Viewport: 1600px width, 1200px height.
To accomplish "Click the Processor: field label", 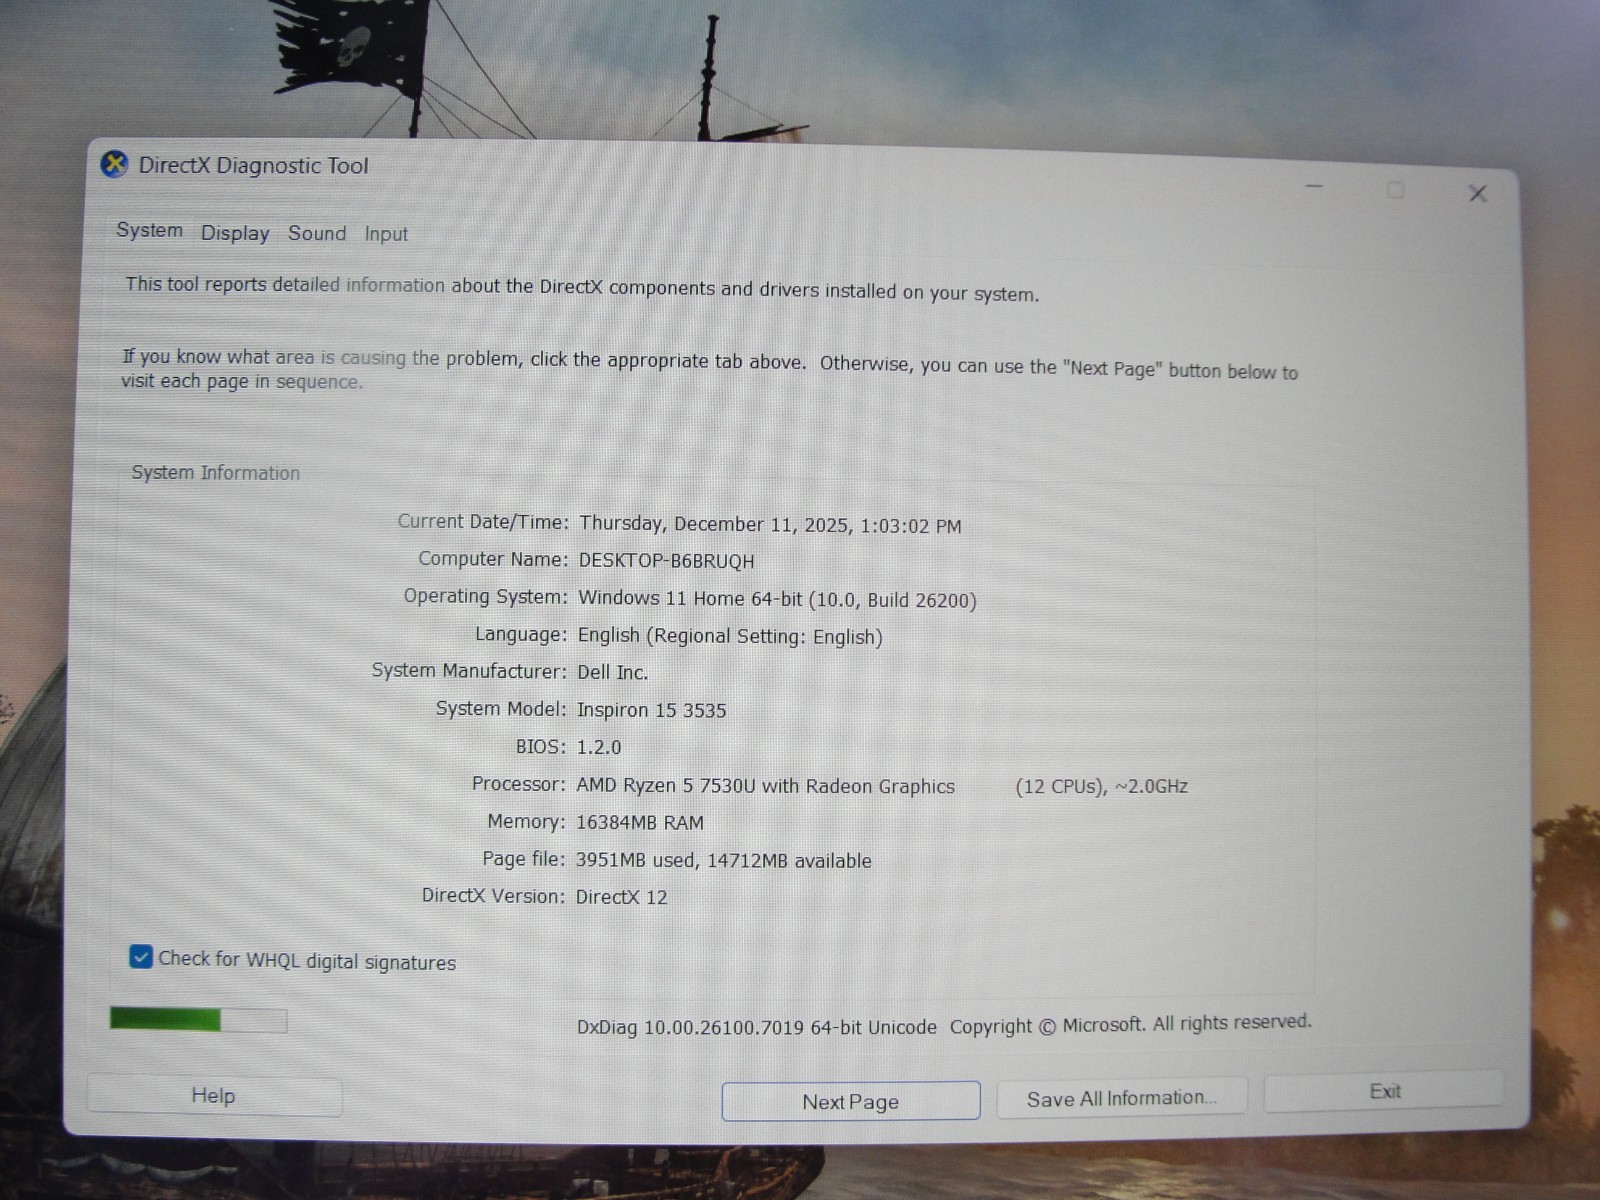I will coord(518,784).
